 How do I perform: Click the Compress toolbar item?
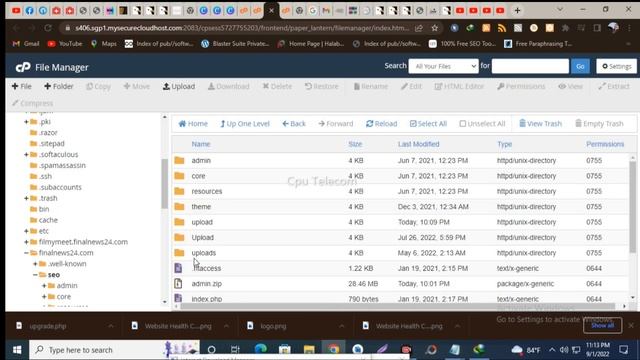[32, 103]
